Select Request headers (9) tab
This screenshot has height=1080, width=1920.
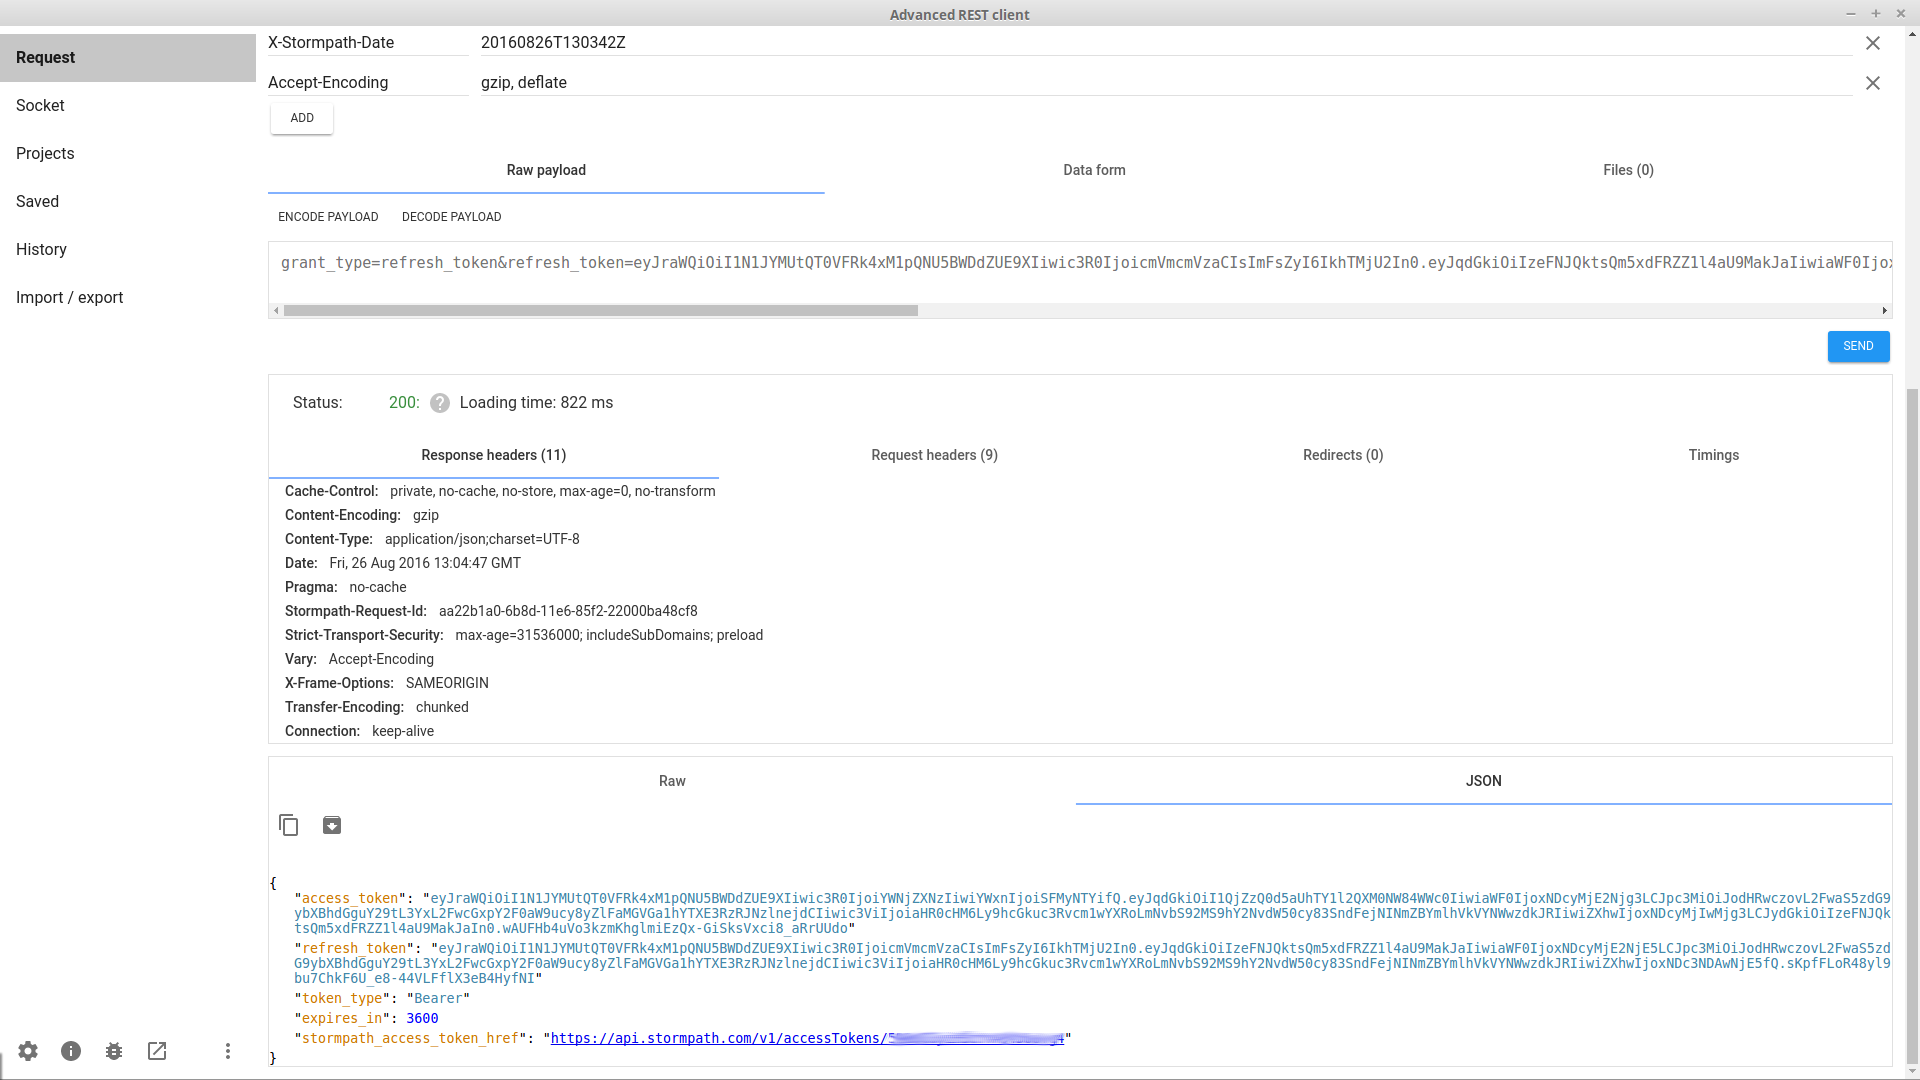pyautogui.click(x=934, y=455)
